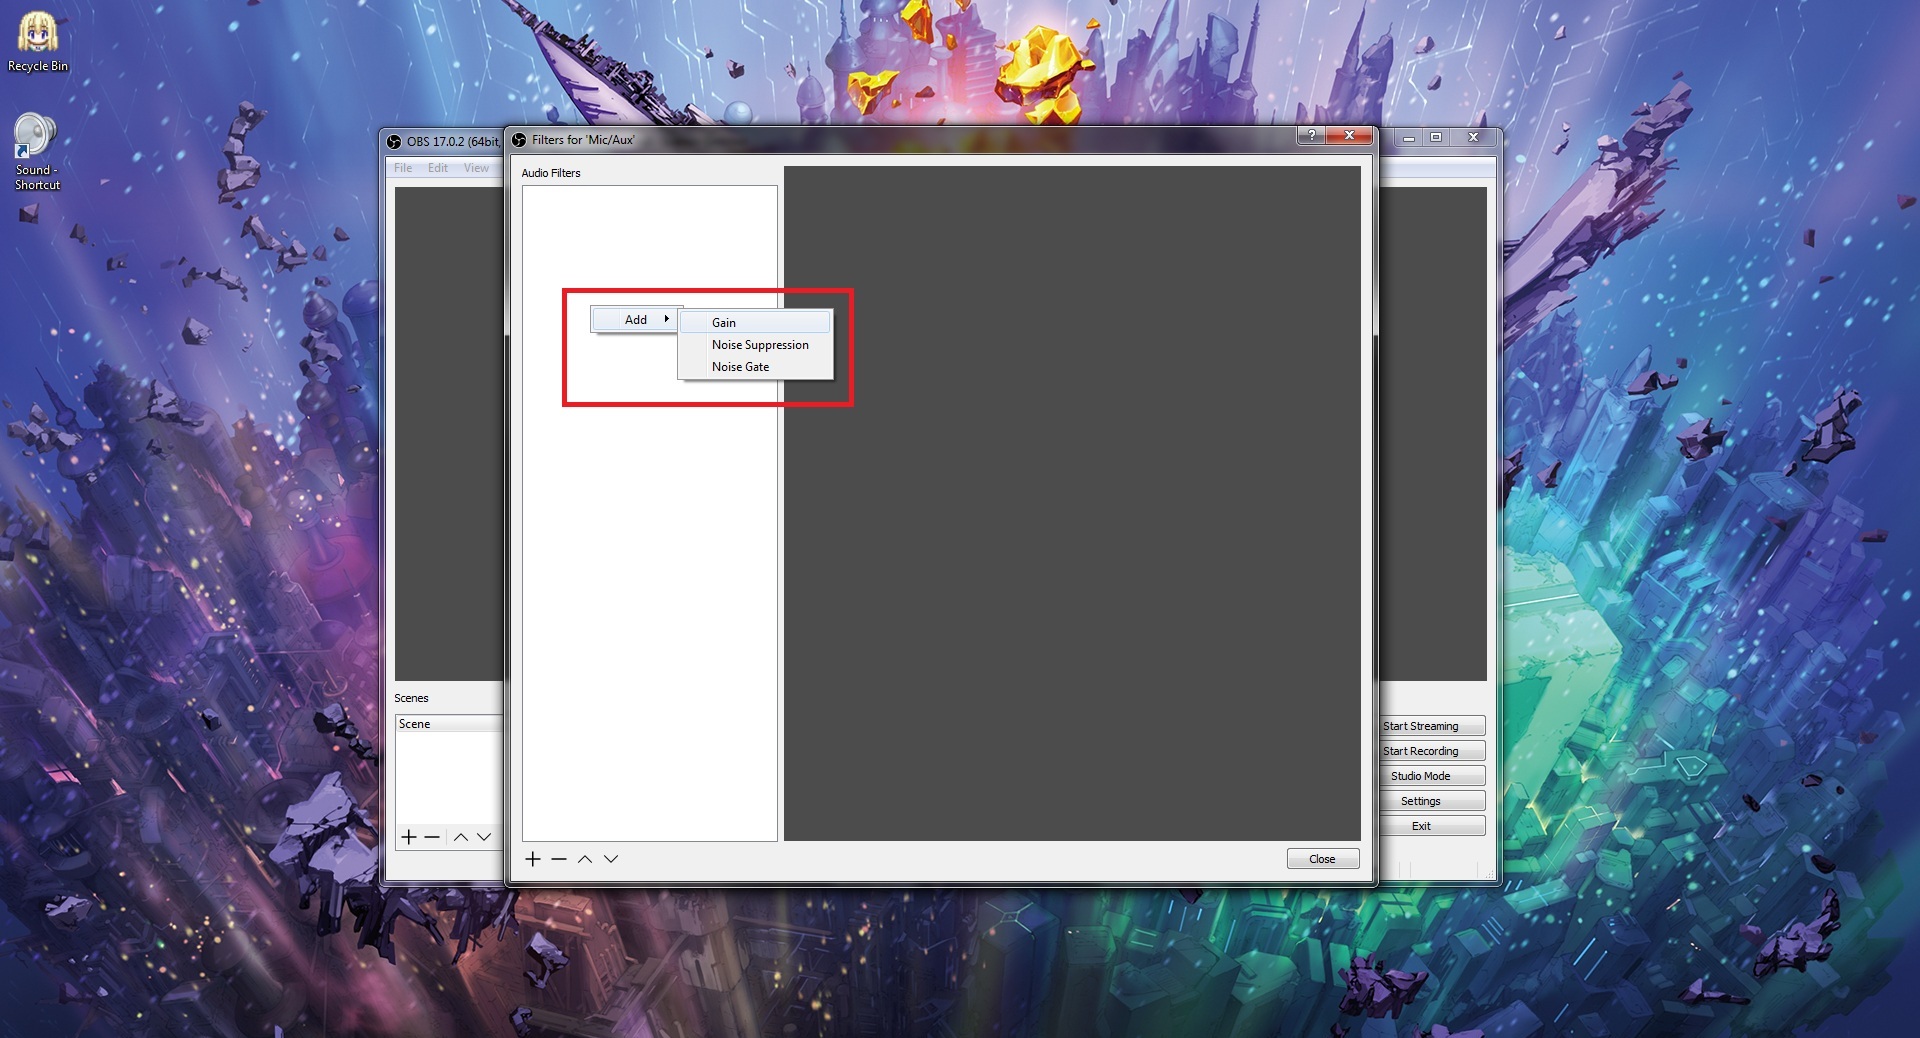Screen dimensions: 1920x1038
Task: Open the Recycle Bin desktop icon
Action: [38, 40]
